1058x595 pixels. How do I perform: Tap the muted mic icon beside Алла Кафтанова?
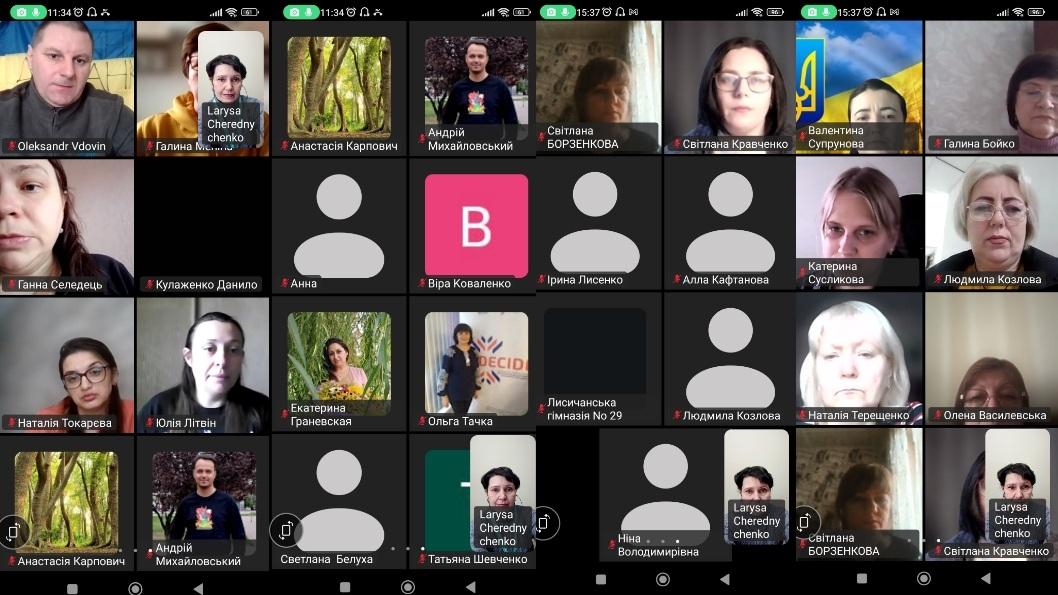[676, 280]
